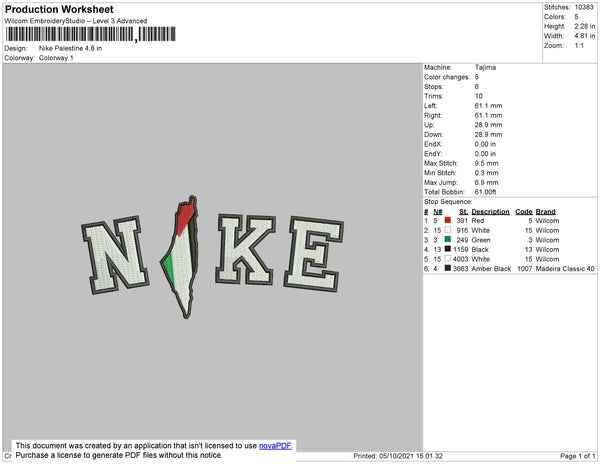The width and height of the screenshot is (600, 464).
Task: Click the 'Code' column header
Action: [x=524, y=212]
